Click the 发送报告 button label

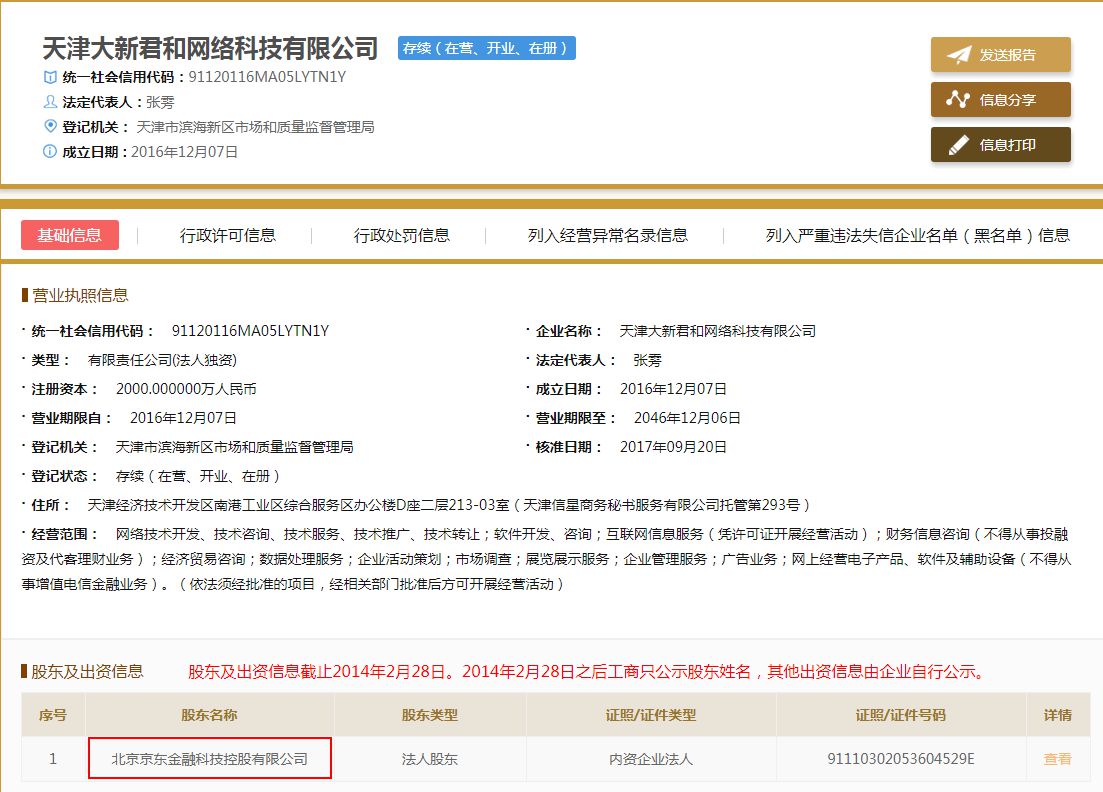click(1007, 55)
